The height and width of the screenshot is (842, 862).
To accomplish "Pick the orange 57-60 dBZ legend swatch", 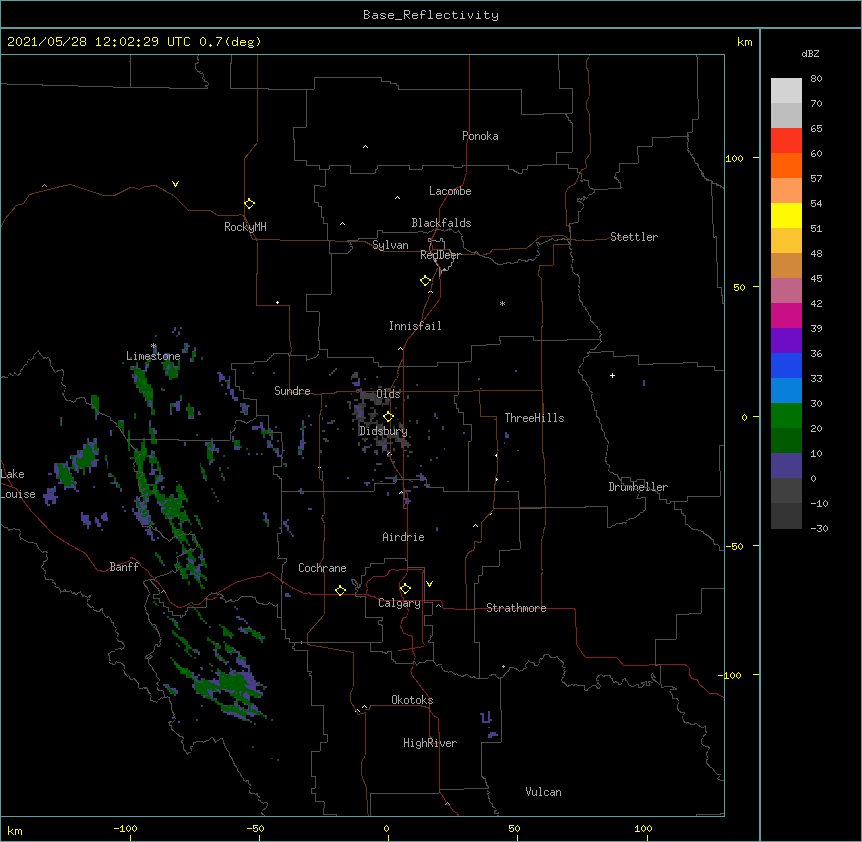I will click(x=786, y=166).
